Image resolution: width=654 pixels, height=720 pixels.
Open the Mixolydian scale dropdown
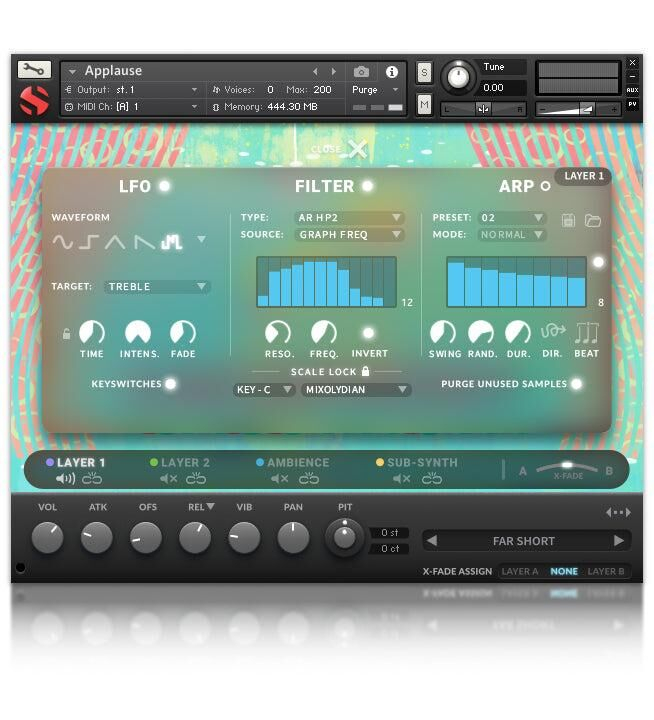pos(356,390)
